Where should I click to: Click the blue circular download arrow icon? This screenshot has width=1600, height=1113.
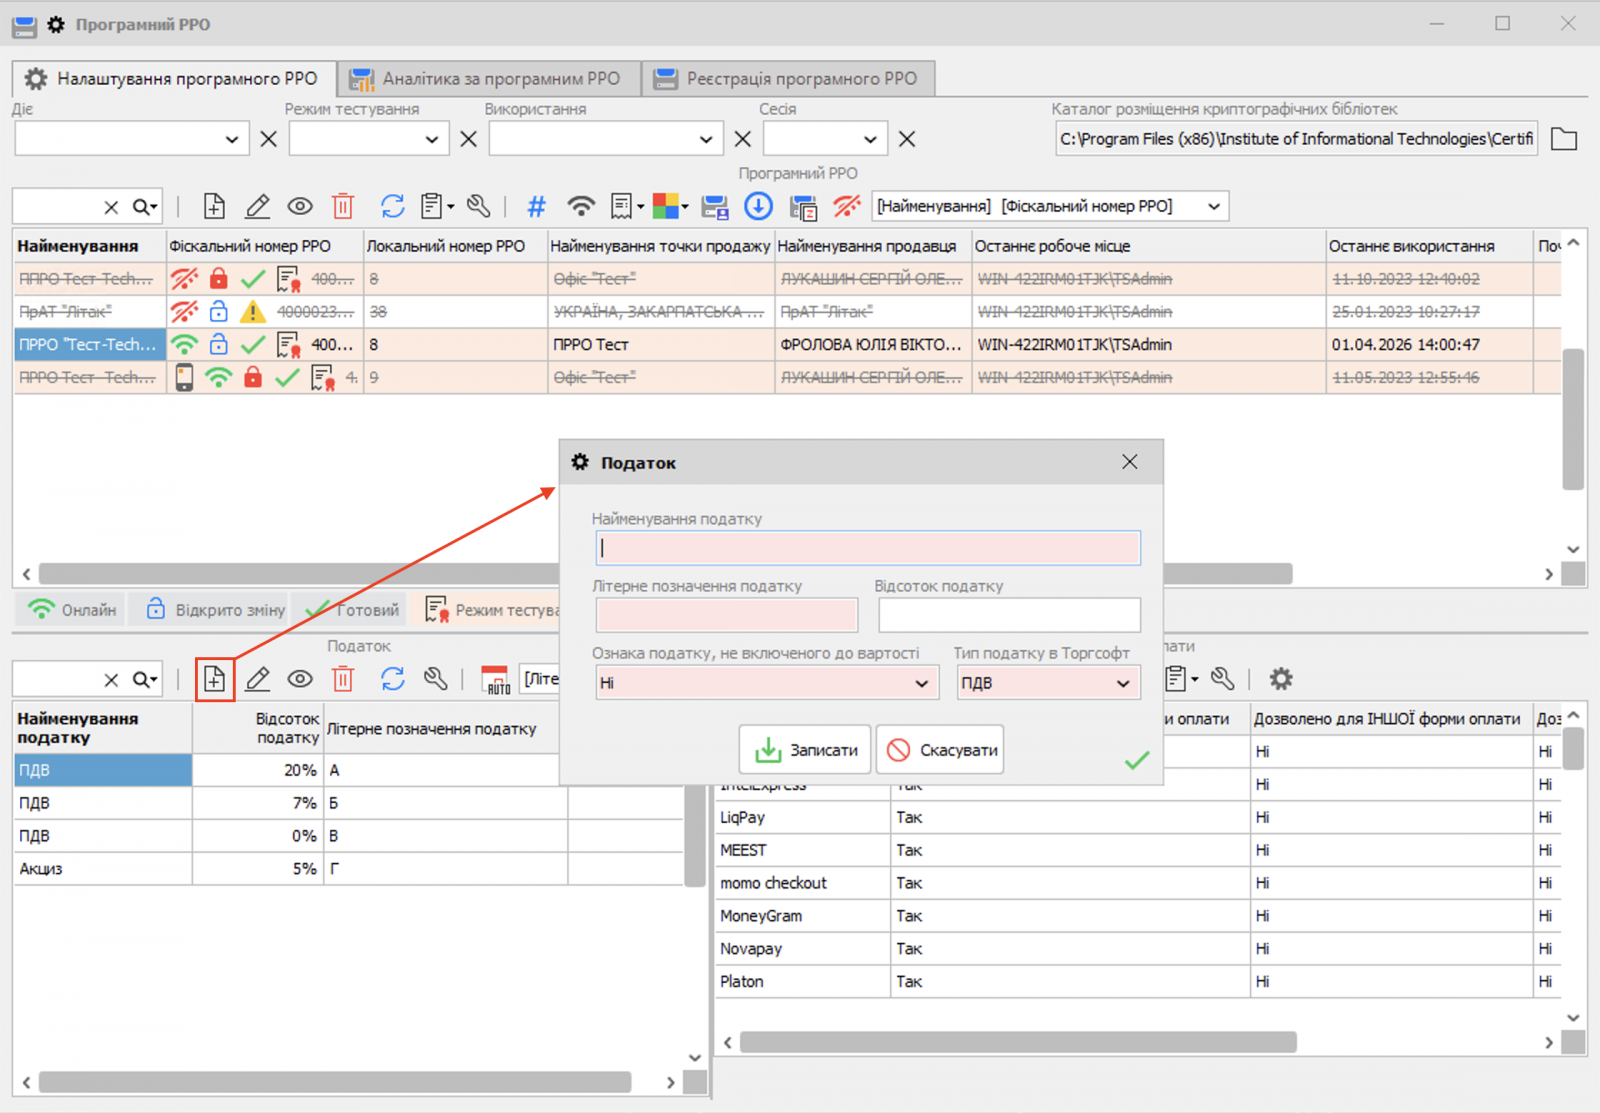(x=759, y=206)
